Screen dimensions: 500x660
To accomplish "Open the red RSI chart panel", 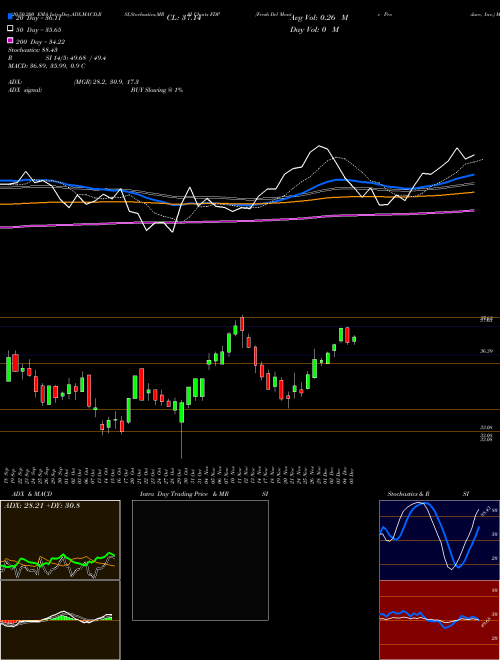I will (x=439, y=620).
